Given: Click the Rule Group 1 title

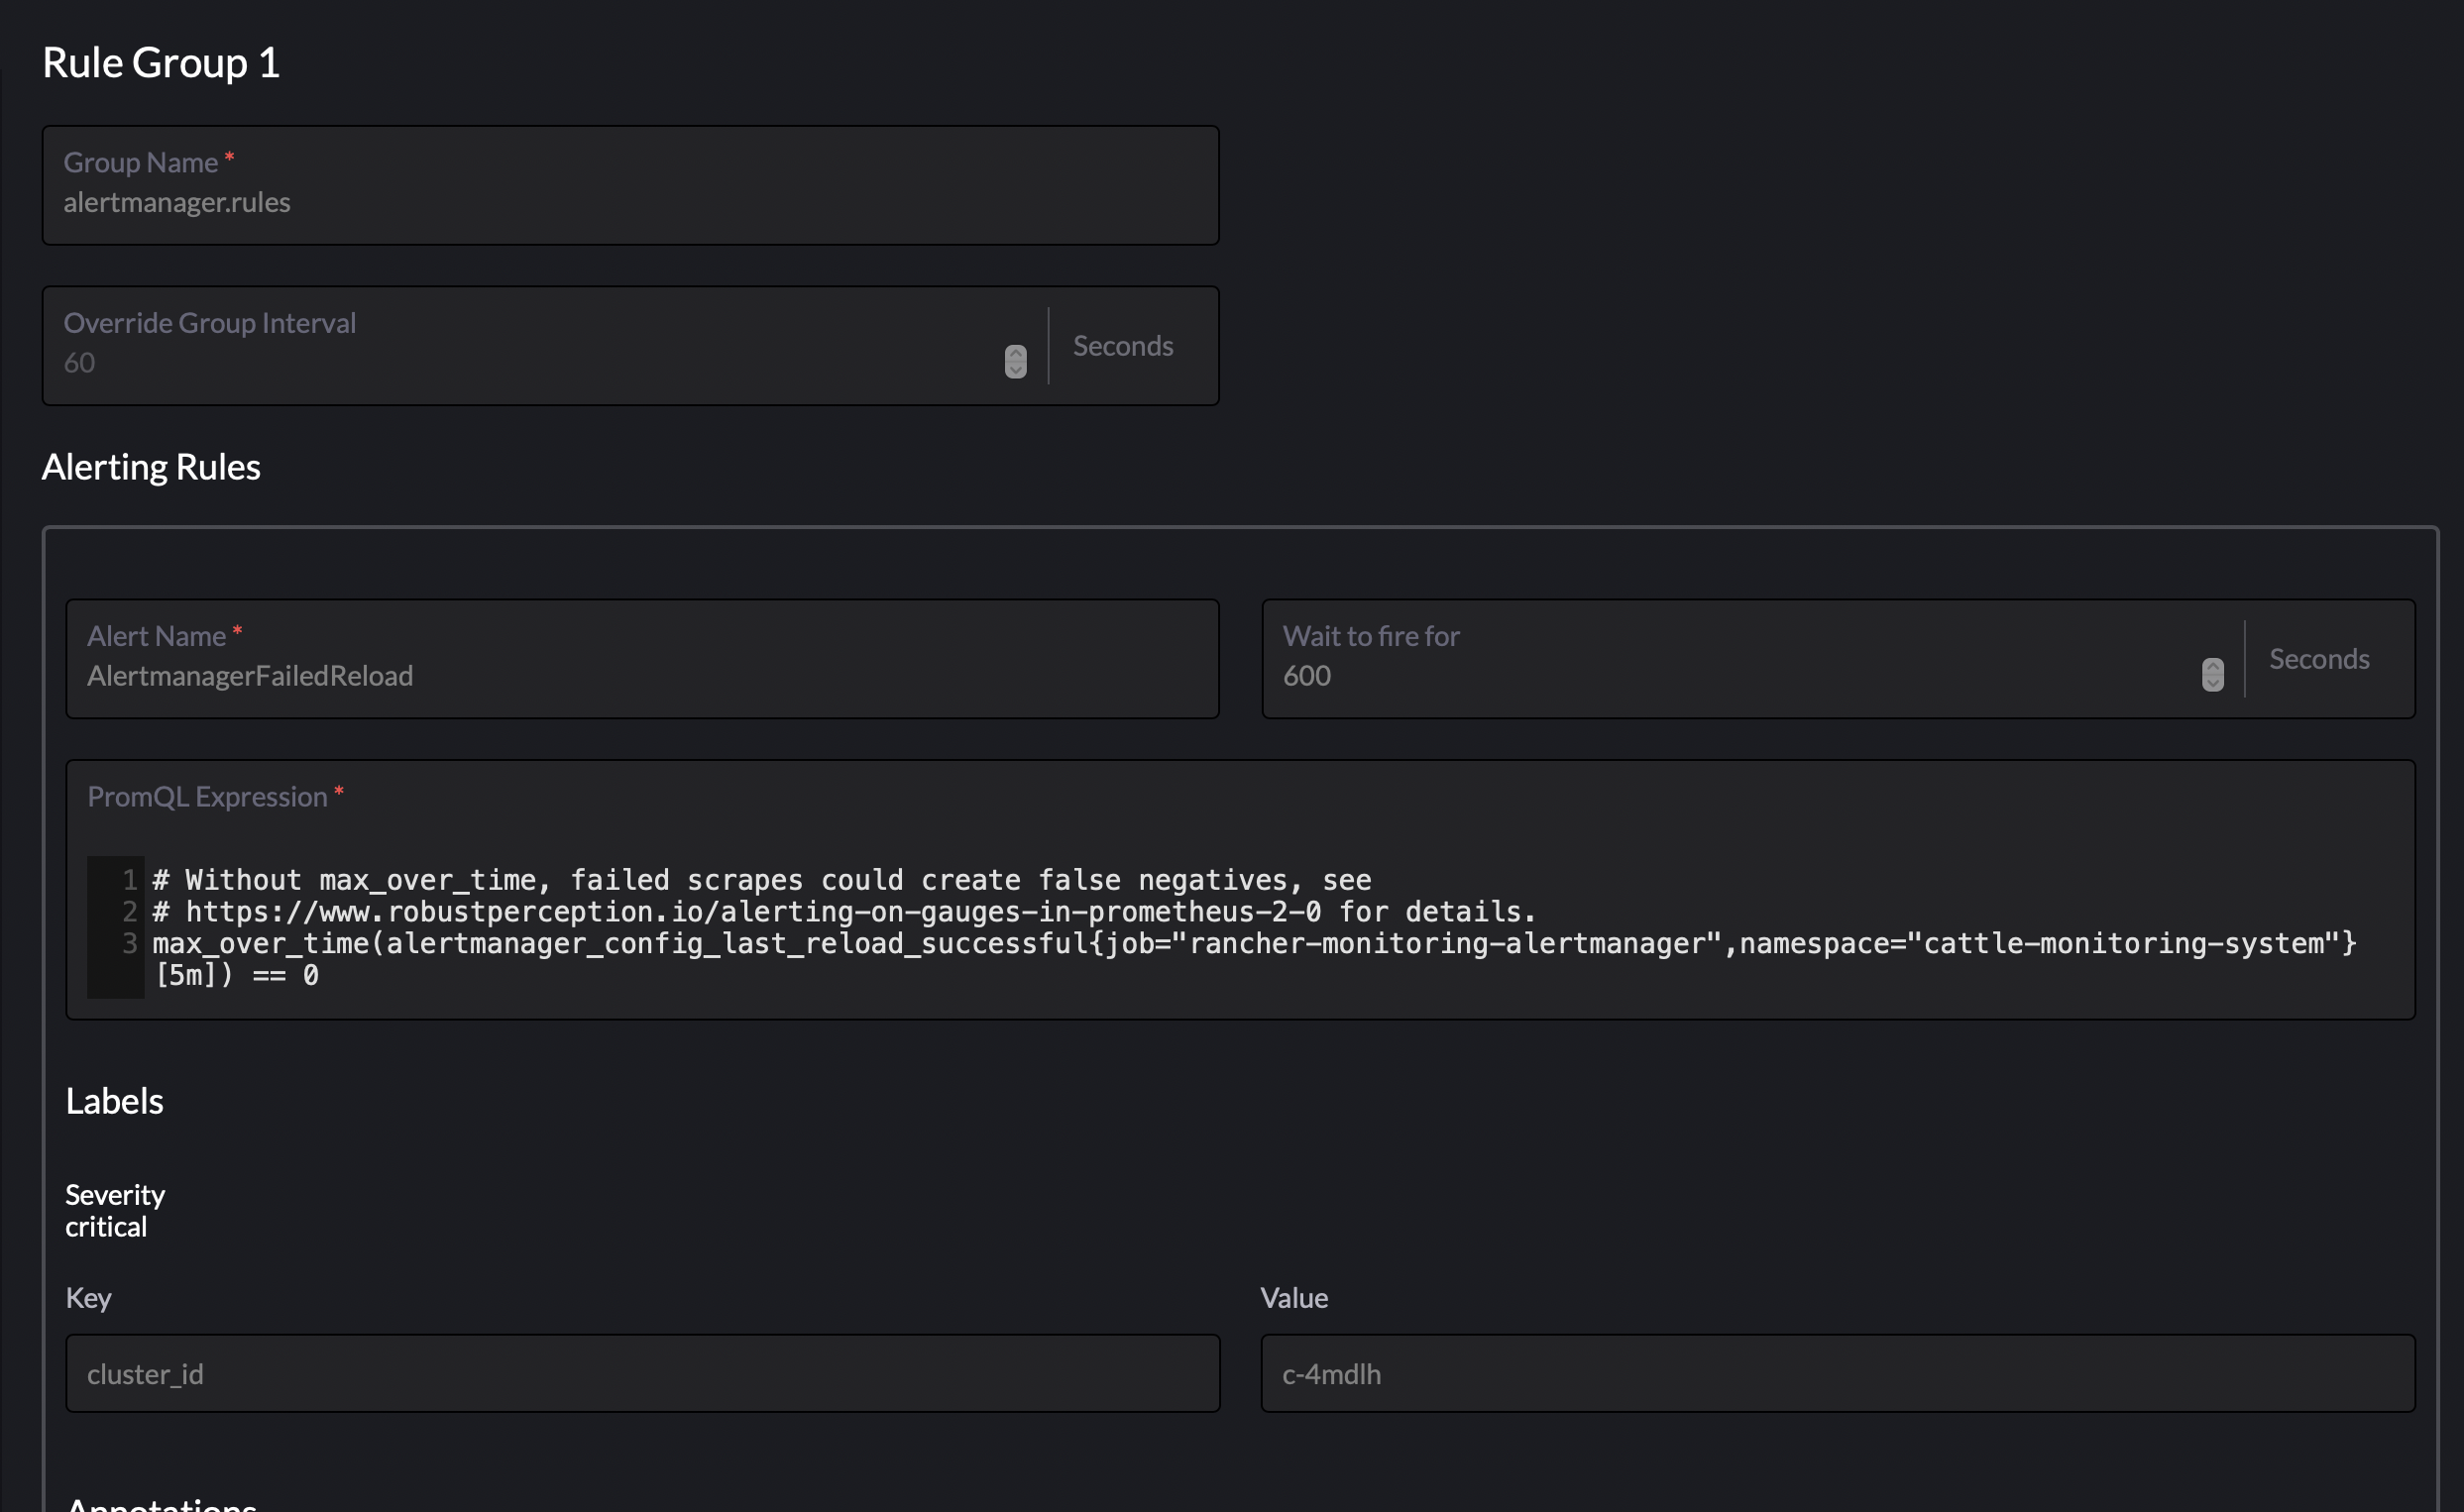Looking at the screenshot, I should click(x=161, y=62).
